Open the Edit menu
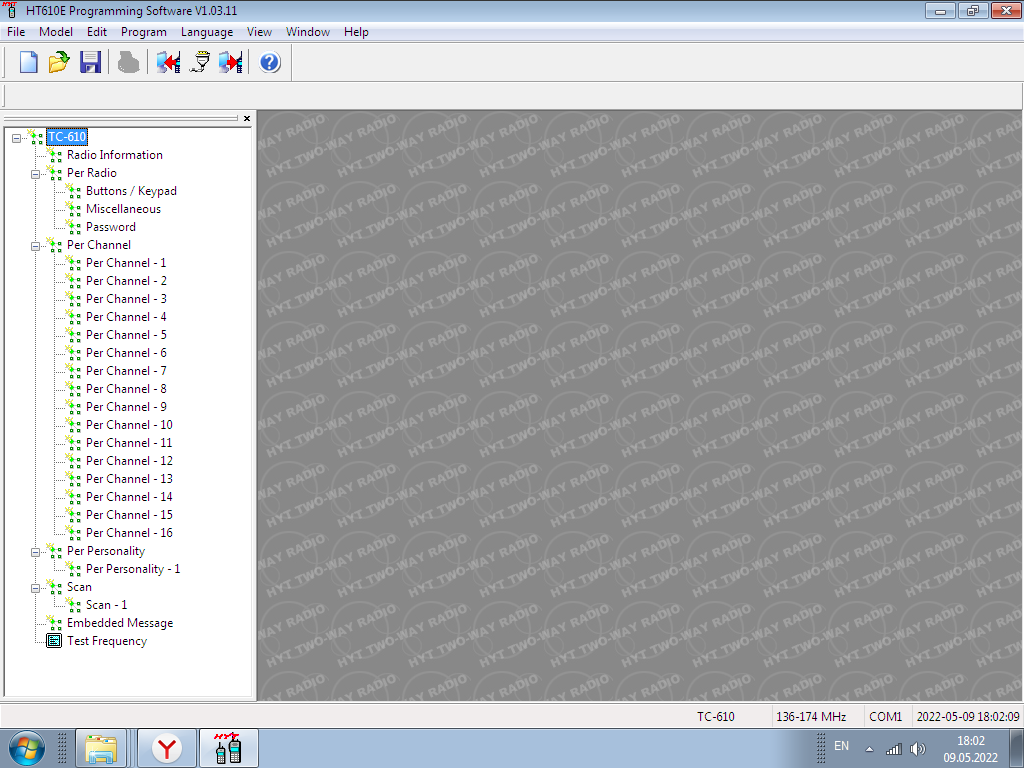 tap(97, 32)
